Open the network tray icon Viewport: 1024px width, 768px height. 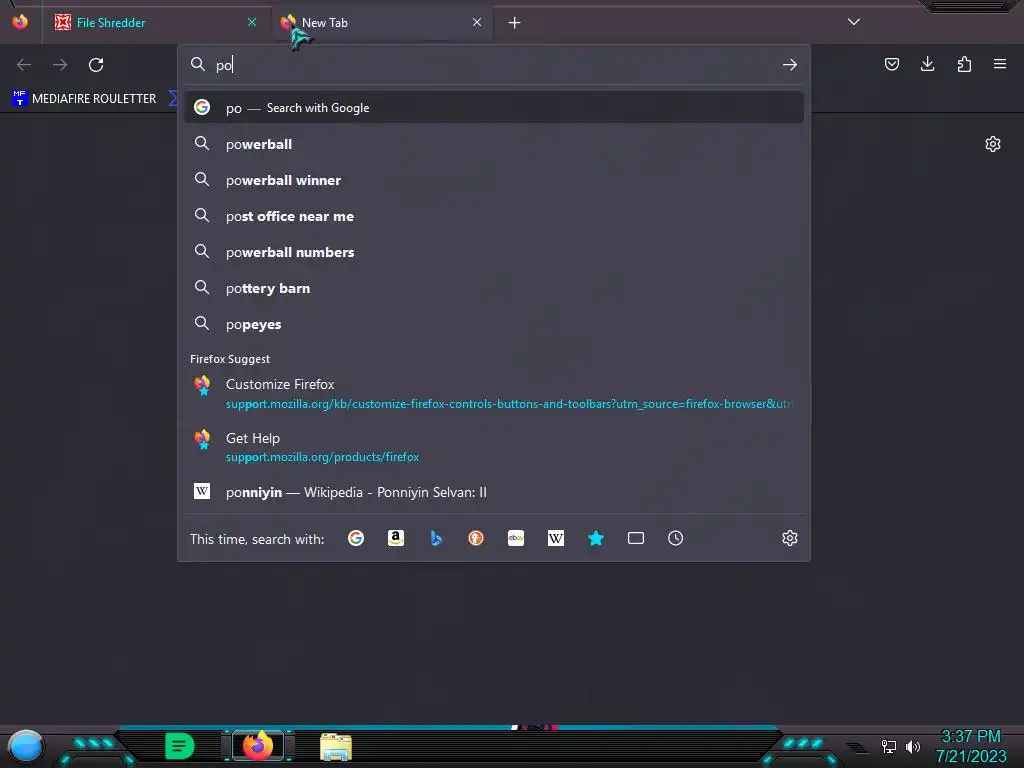tap(889, 746)
